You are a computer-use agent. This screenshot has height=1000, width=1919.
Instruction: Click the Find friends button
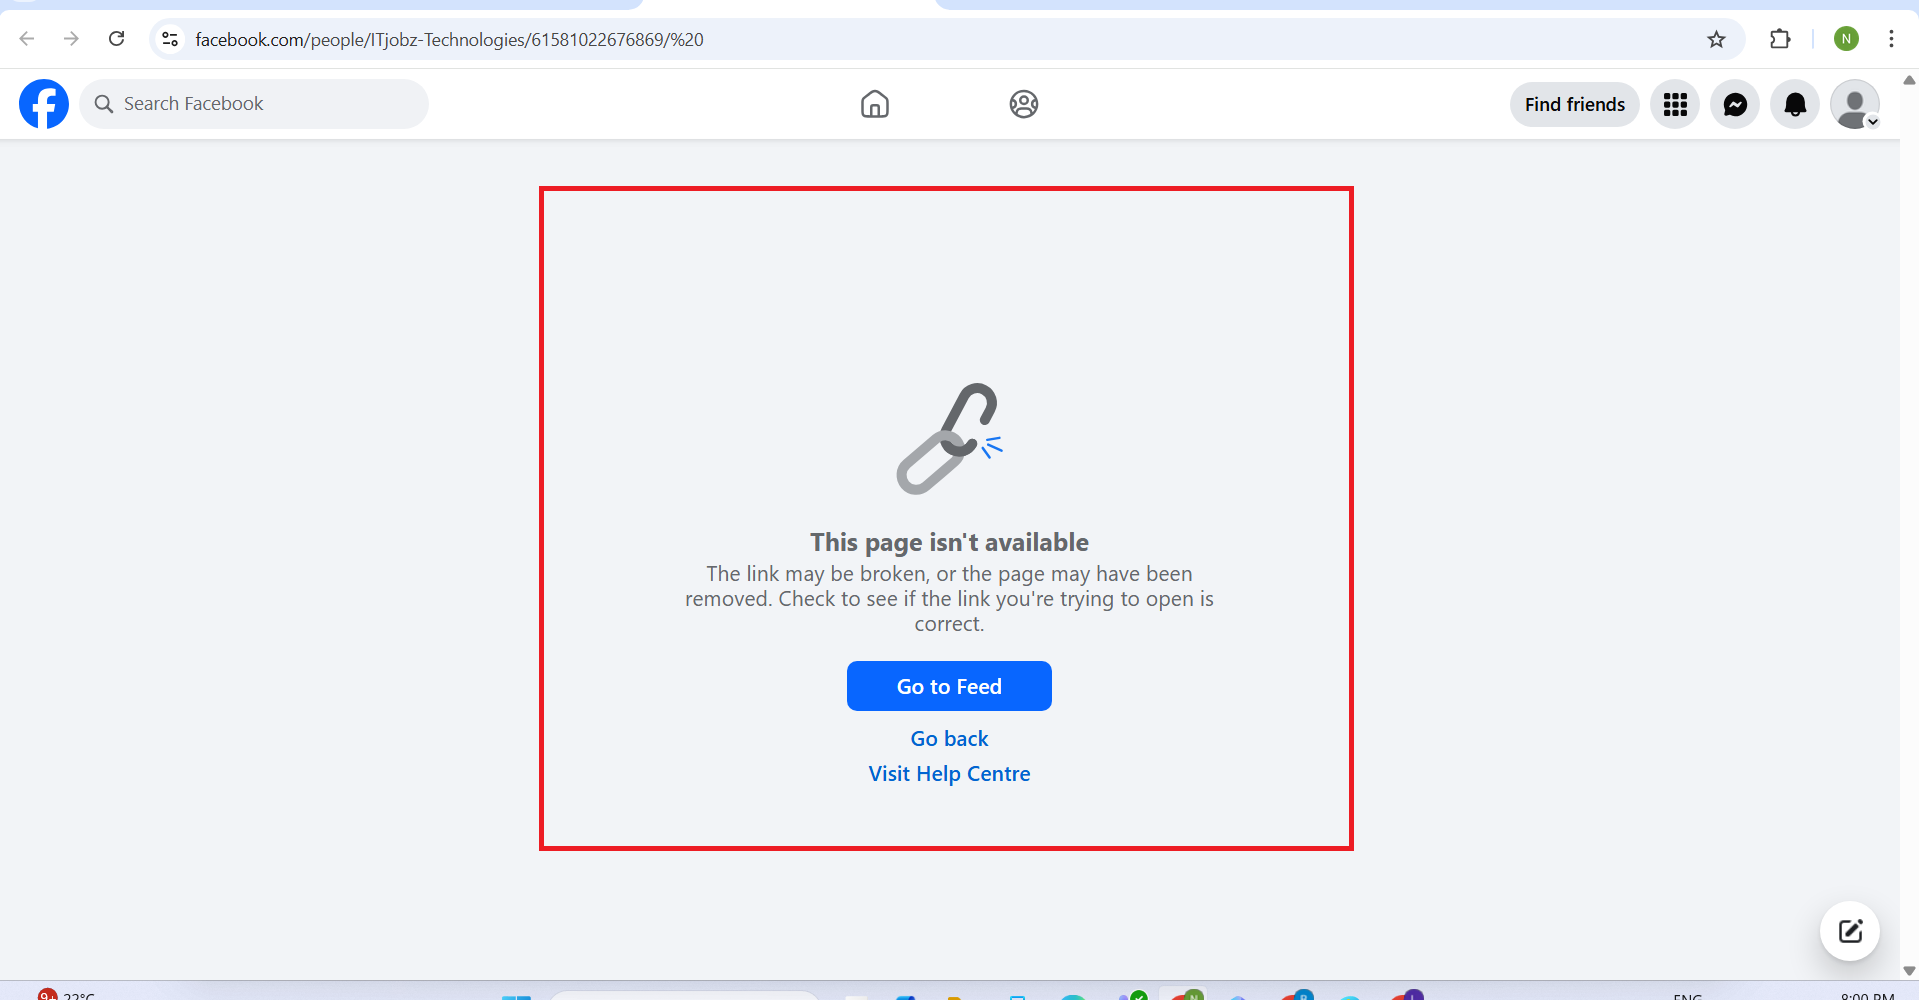[1575, 104]
